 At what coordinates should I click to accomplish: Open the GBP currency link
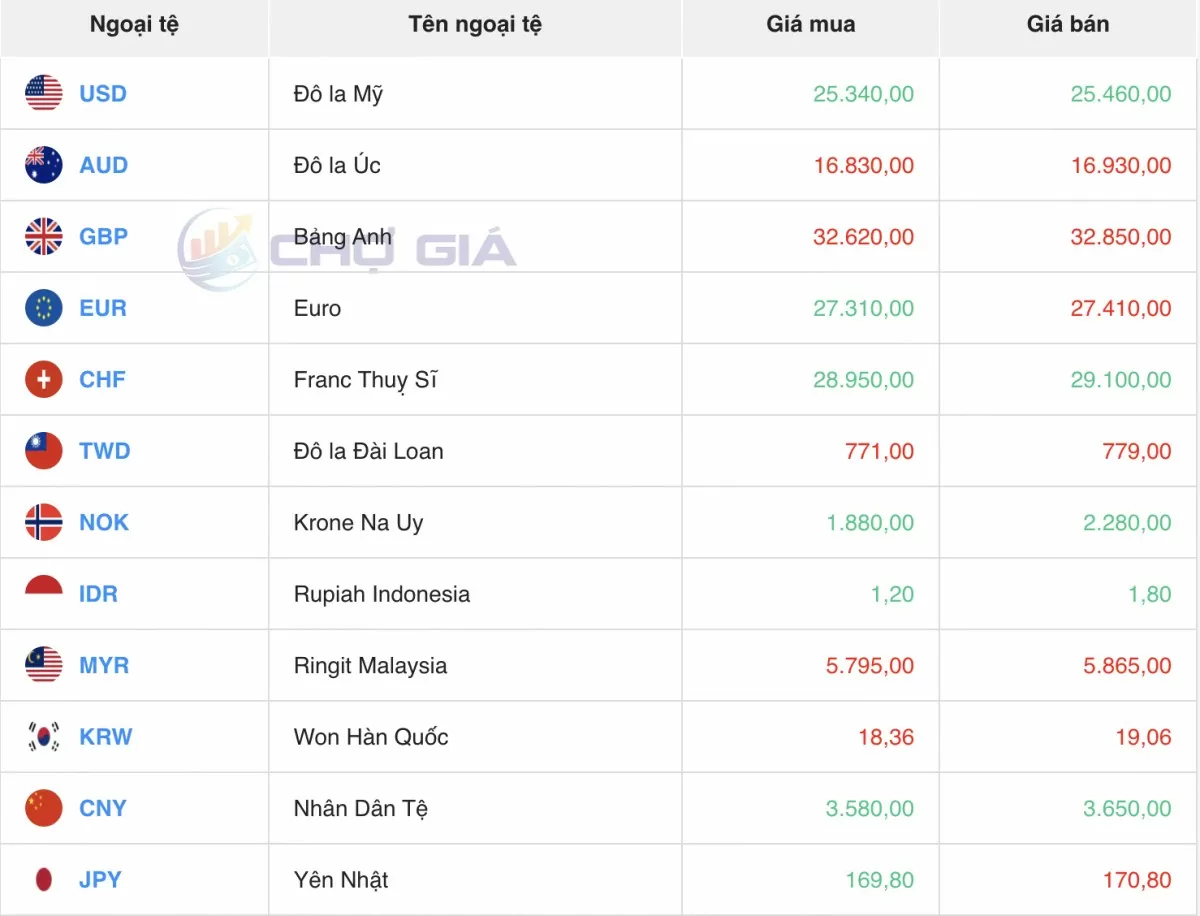104,237
